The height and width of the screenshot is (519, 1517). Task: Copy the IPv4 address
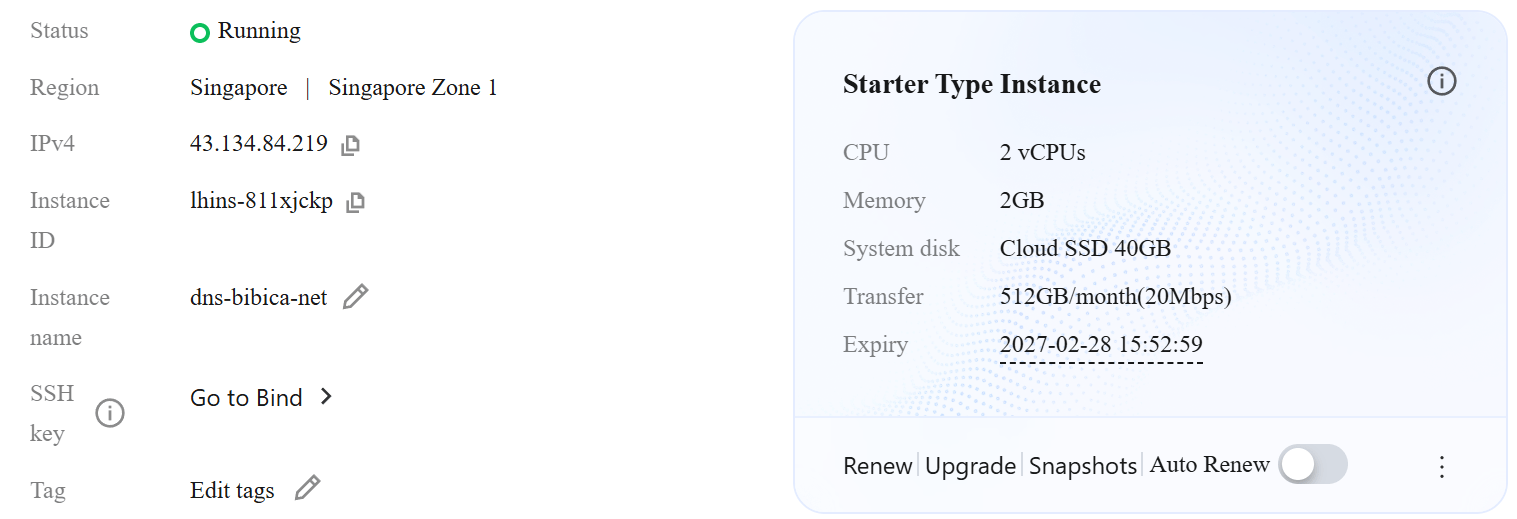pyautogui.click(x=350, y=145)
